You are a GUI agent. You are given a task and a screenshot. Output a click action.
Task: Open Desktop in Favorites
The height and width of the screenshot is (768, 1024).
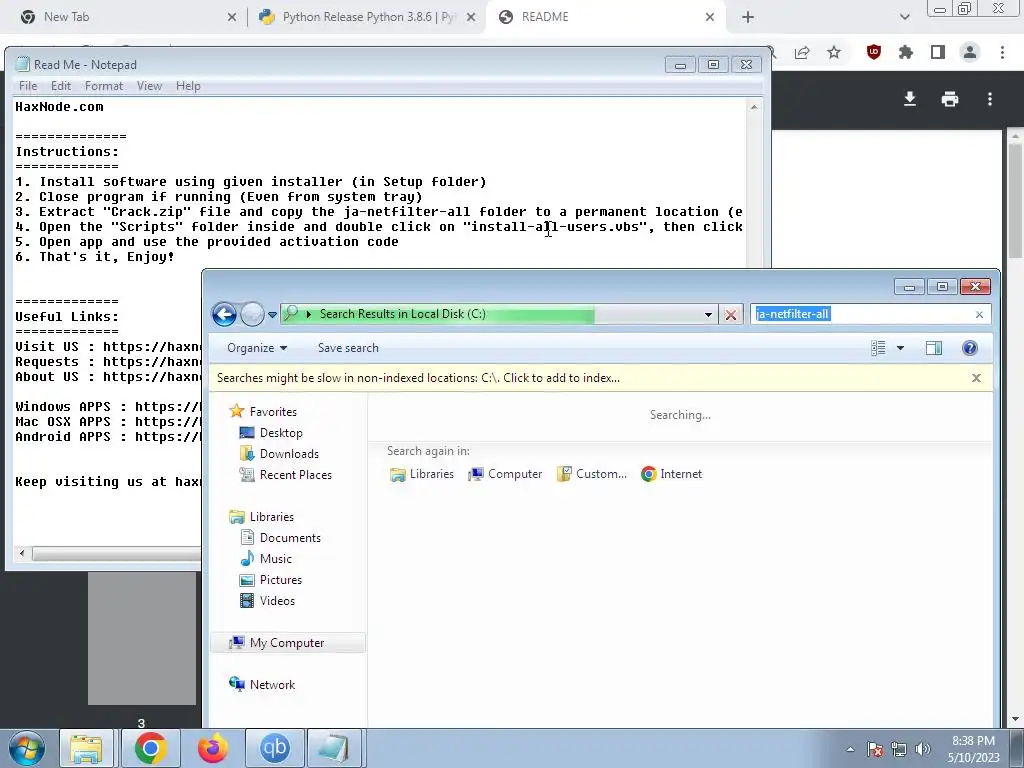(281, 433)
